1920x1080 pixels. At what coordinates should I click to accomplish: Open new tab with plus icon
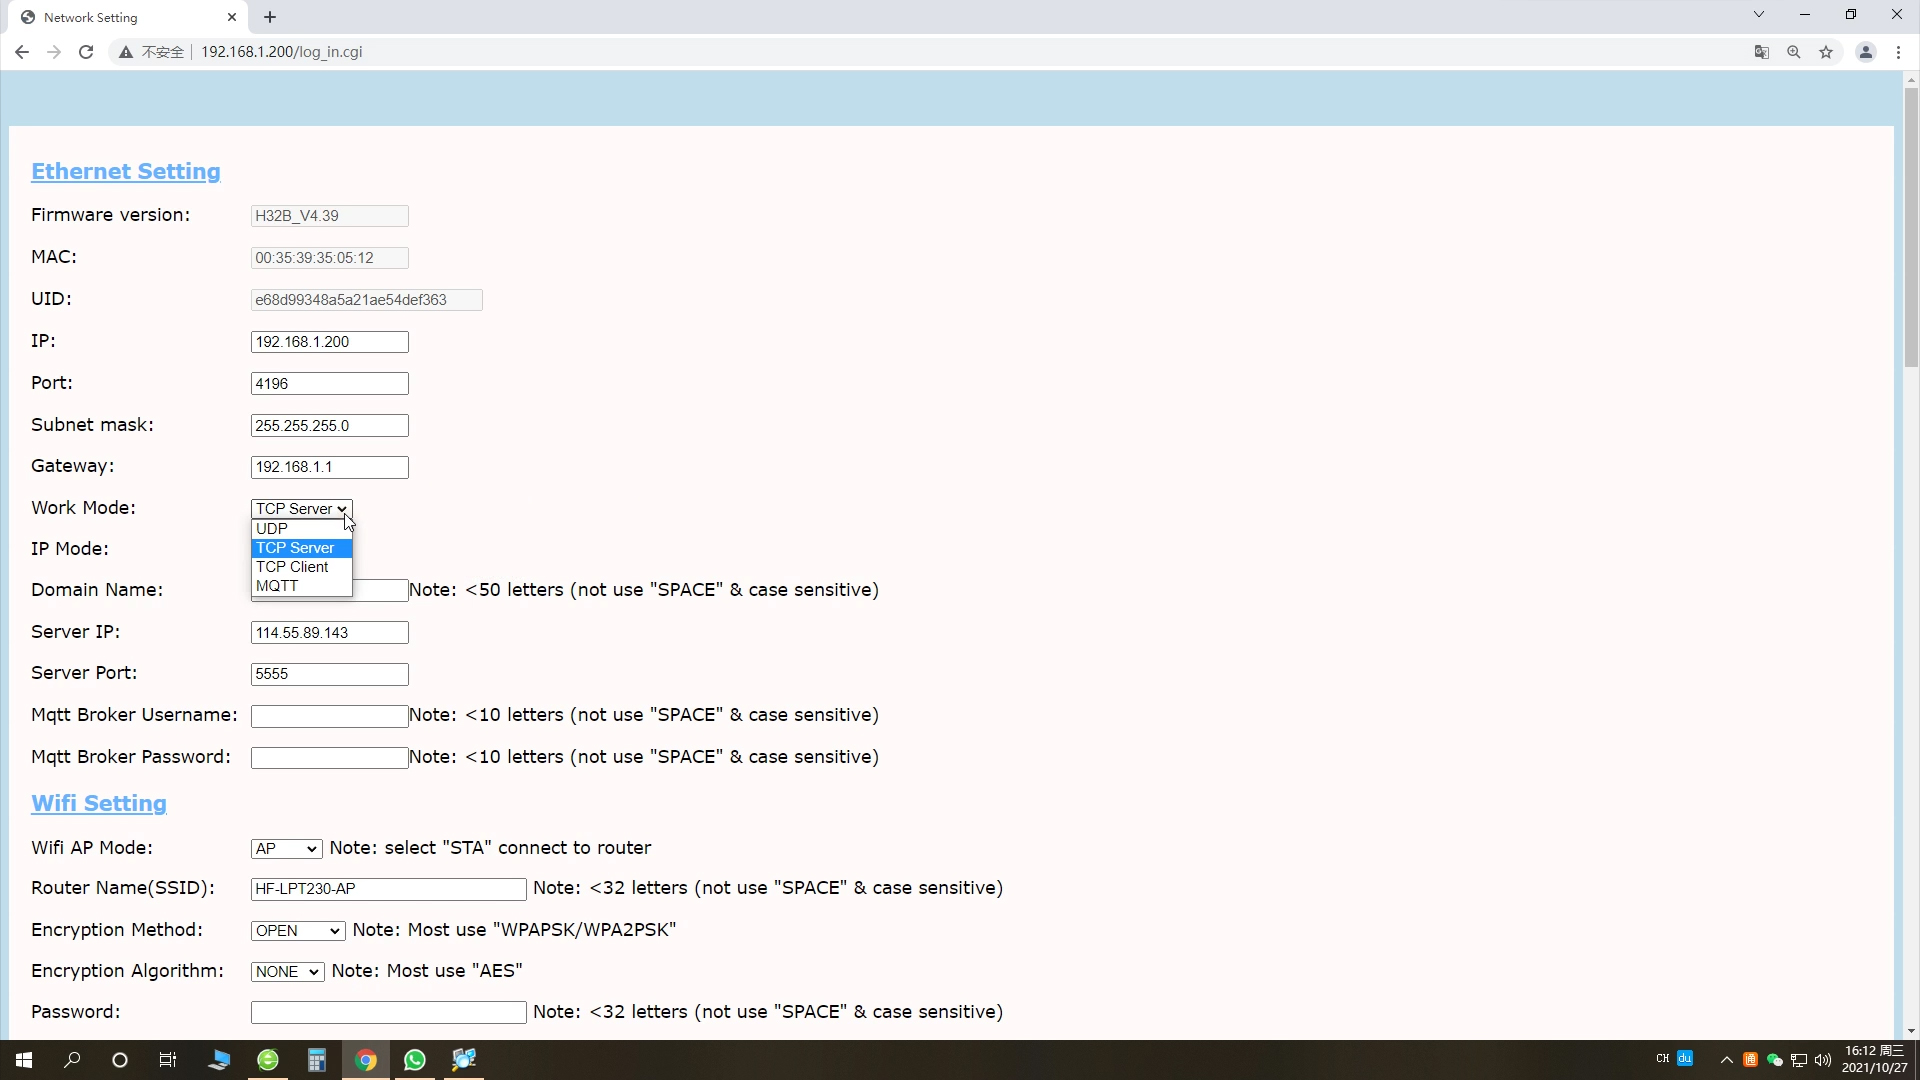(x=270, y=17)
